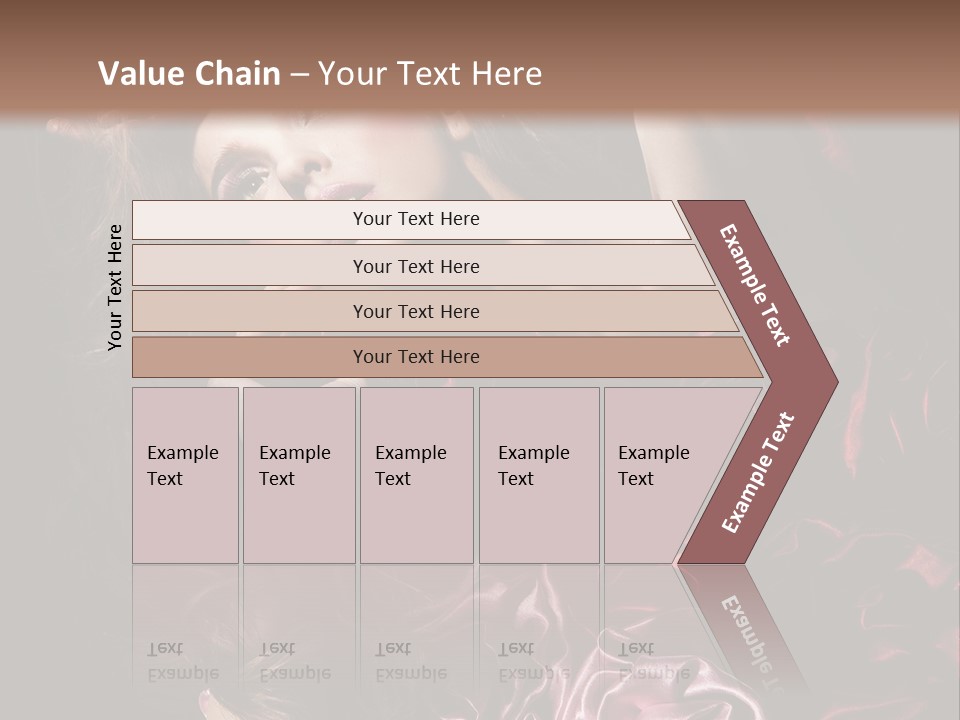The width and height of the screenshot is (960, 720).
Task: Select the vertical "Your Text Here" side label
Action: (x=115, y=288)
